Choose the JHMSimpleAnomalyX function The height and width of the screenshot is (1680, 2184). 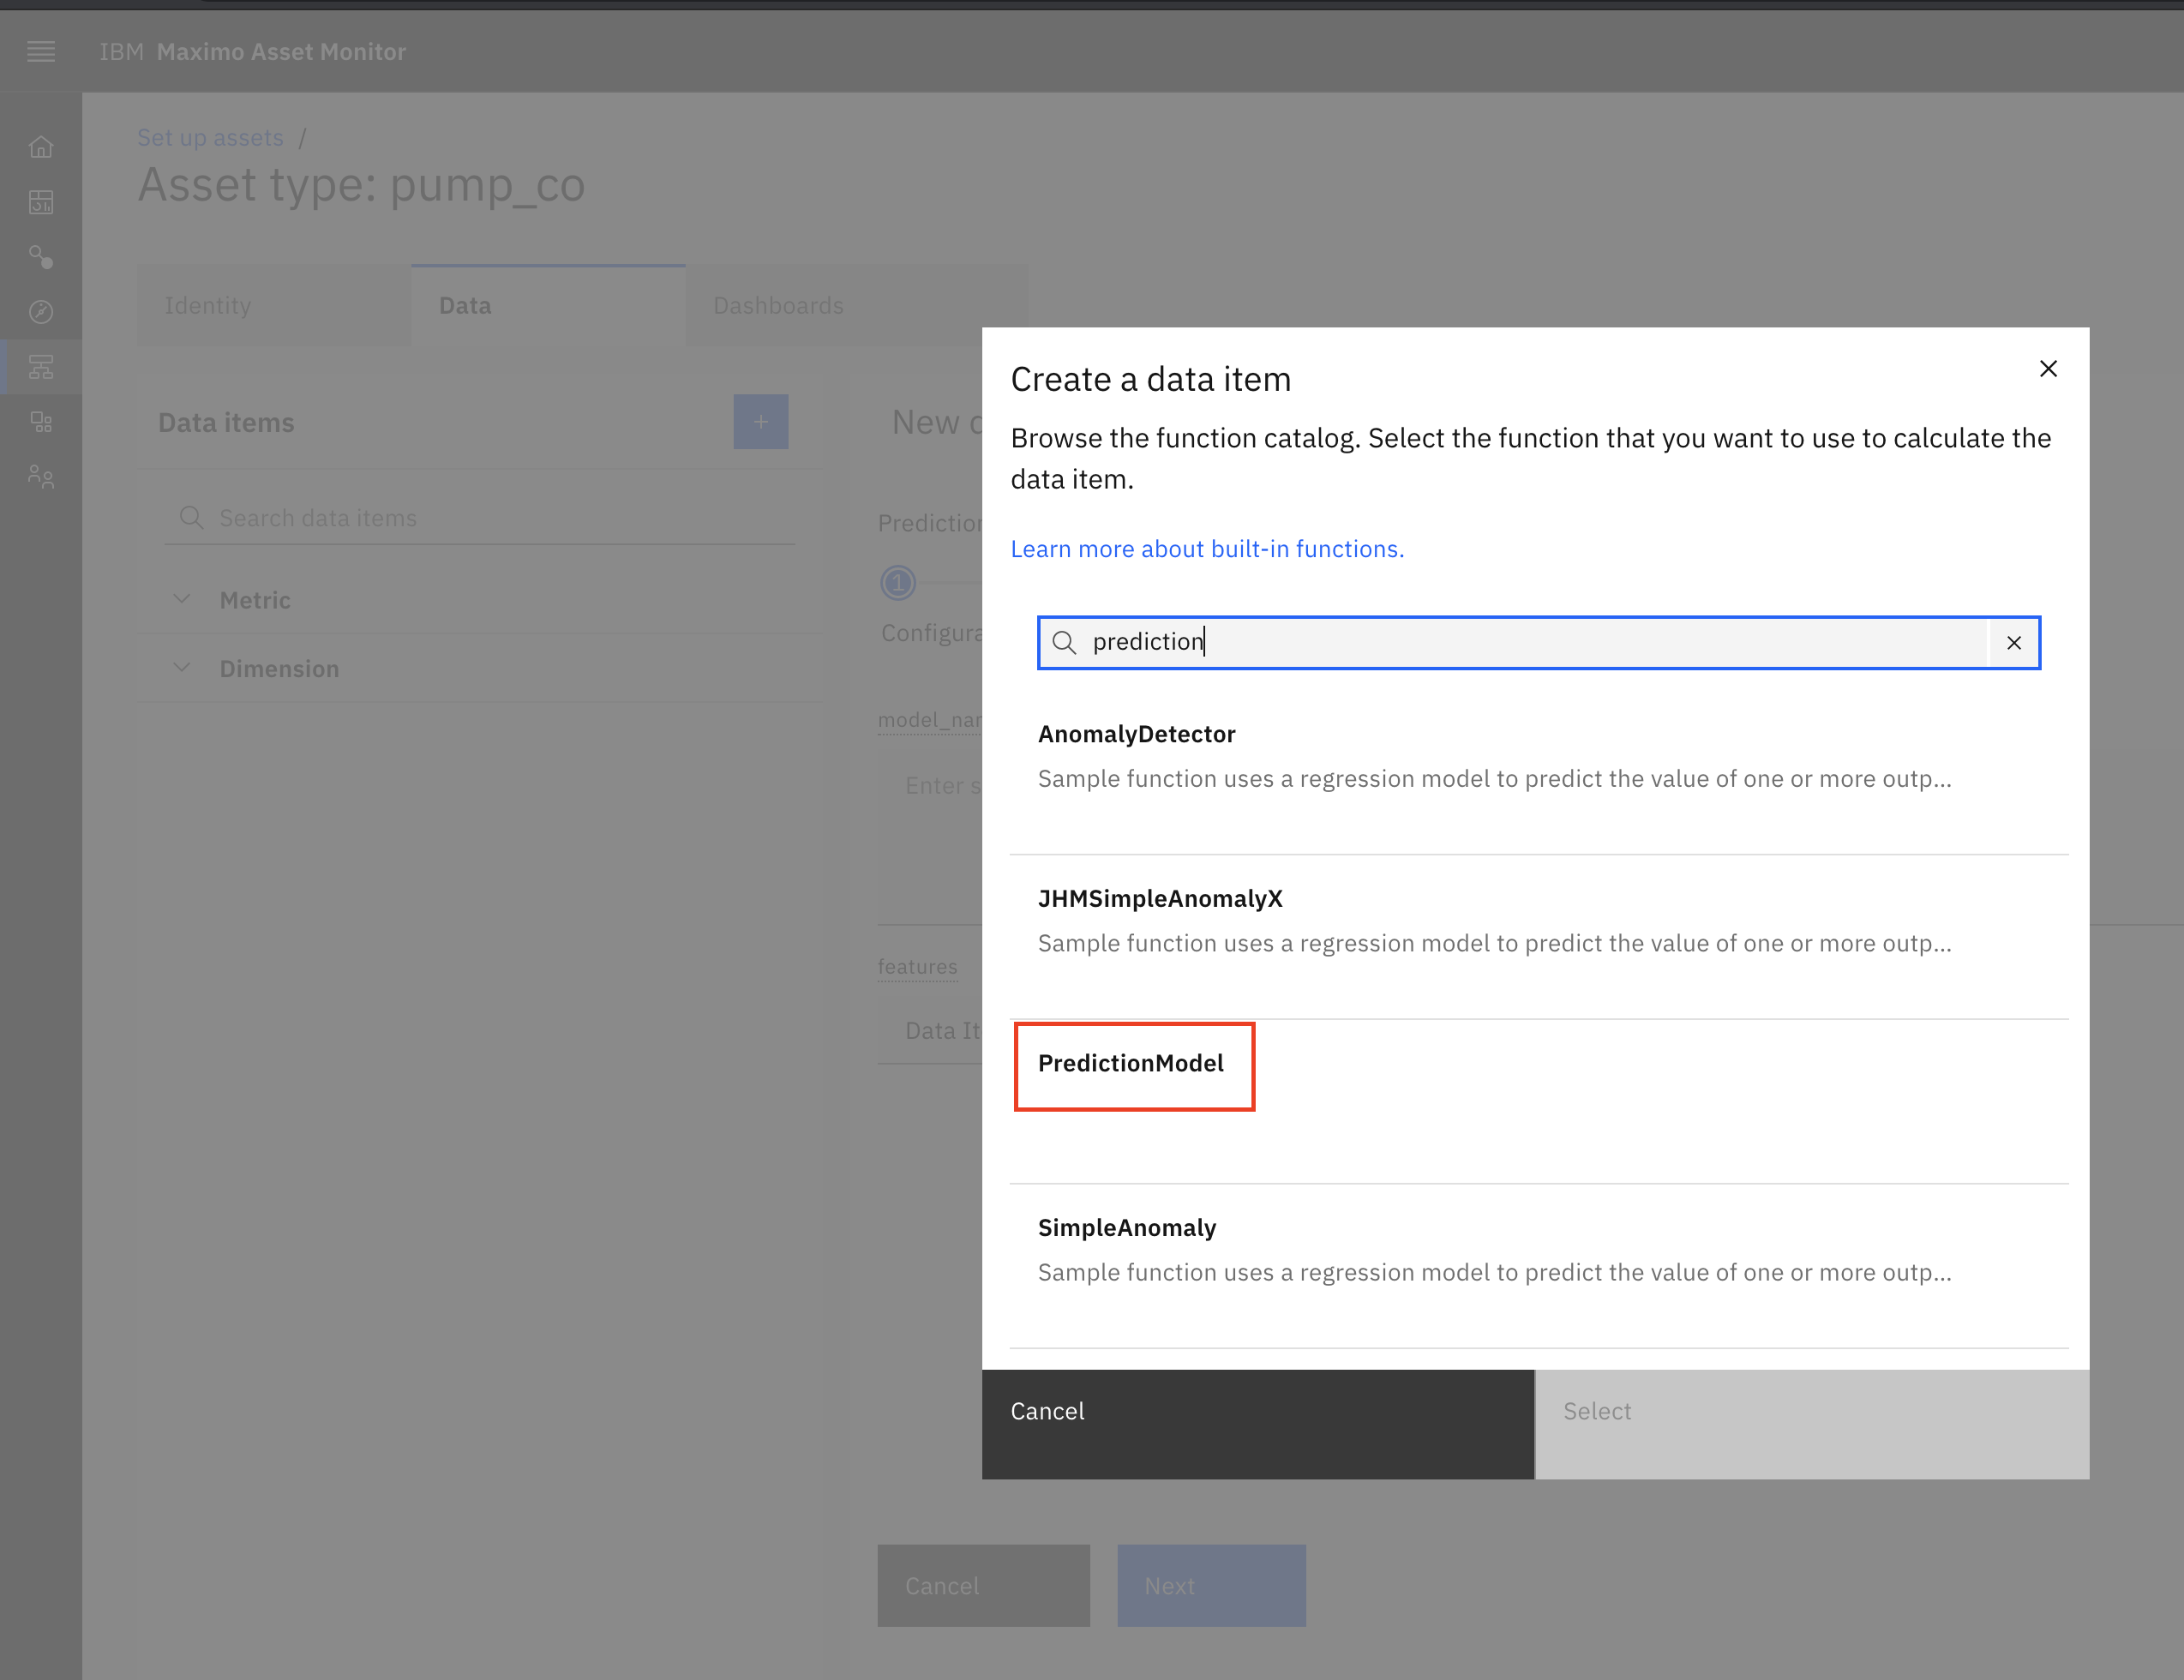[1539, 938]
